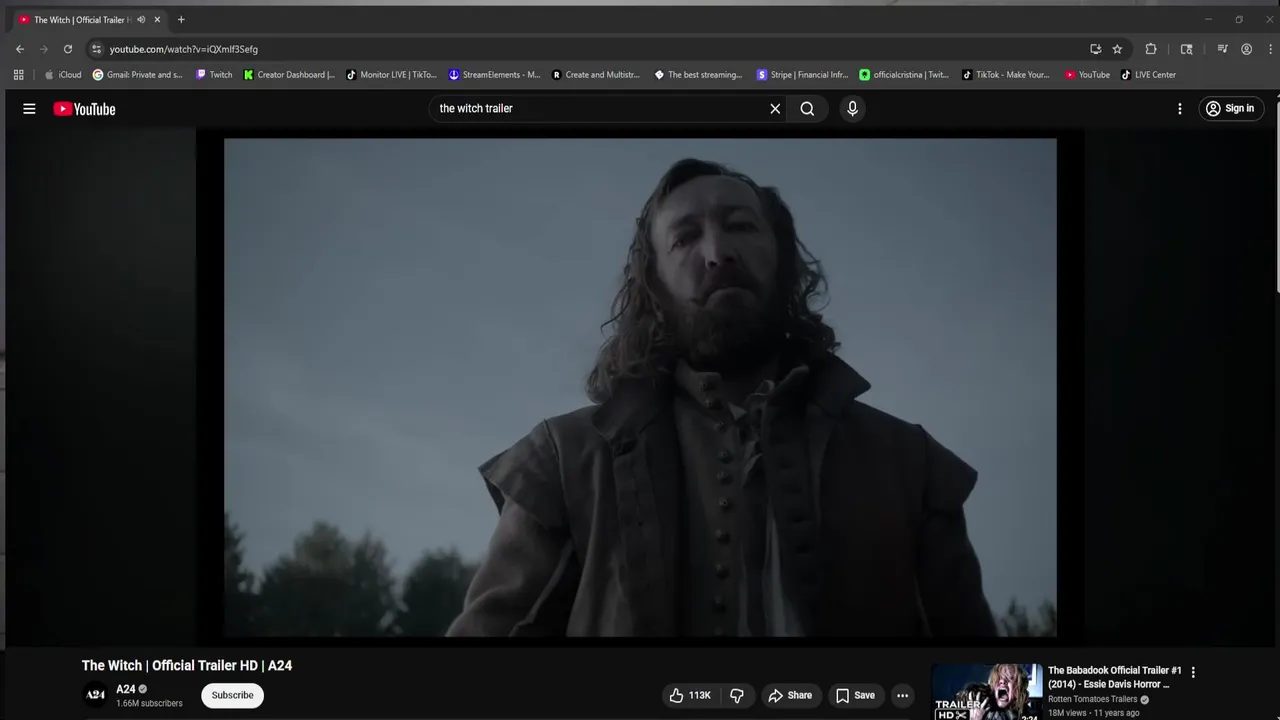Open Monitor LIVE TikTok bookmark

point(392,75)
